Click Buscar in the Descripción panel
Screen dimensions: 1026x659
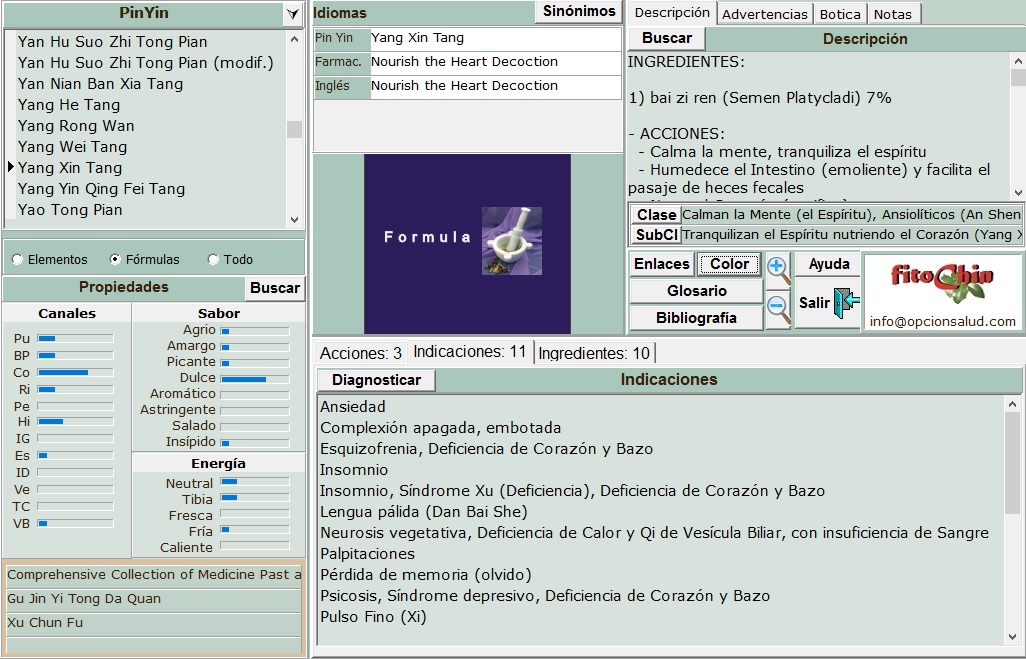667,38
